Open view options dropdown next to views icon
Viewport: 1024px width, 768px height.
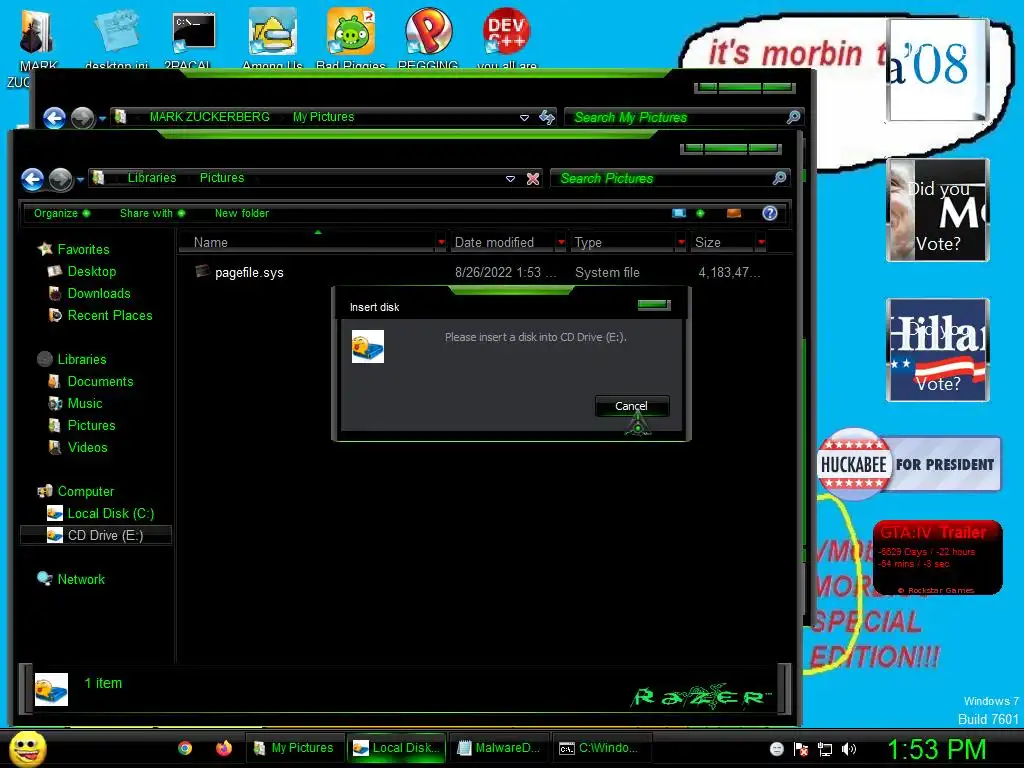pyautogui.click(x=700, y=214)
